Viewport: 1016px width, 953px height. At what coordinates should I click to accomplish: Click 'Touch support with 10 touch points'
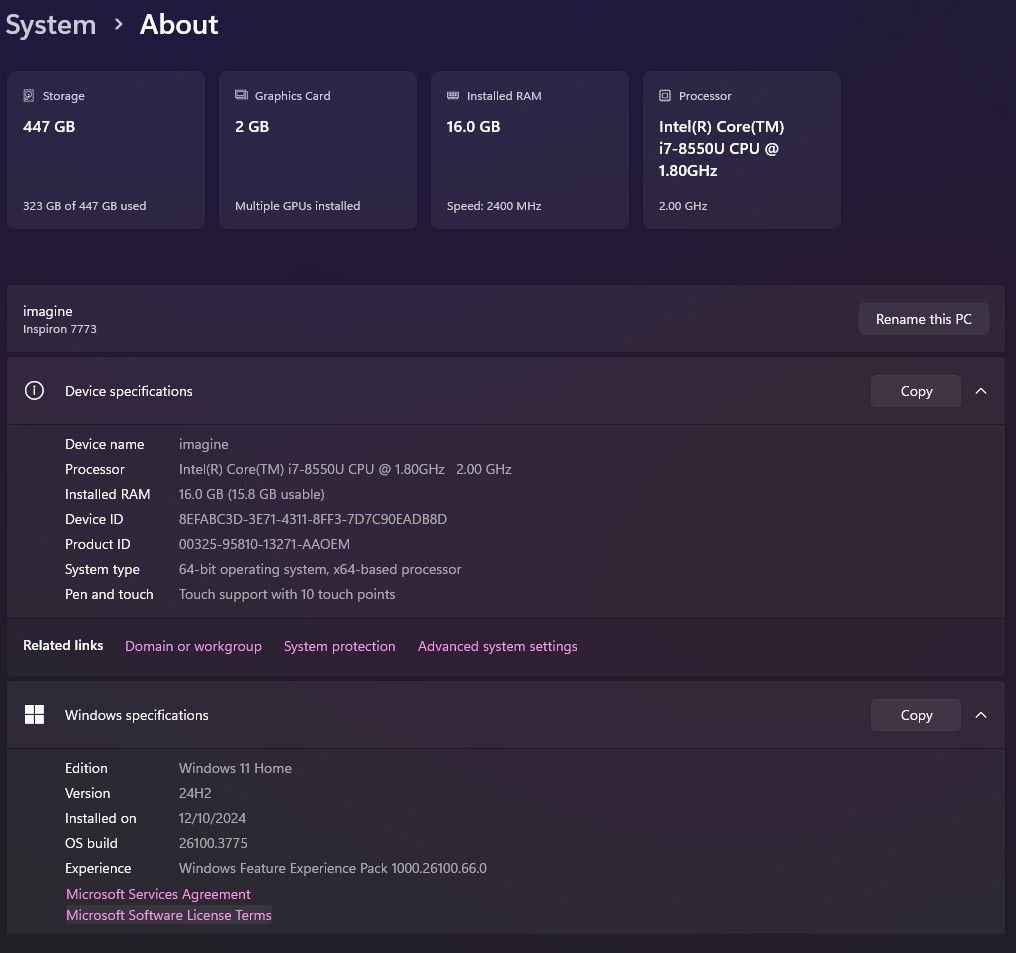[287, 594]
